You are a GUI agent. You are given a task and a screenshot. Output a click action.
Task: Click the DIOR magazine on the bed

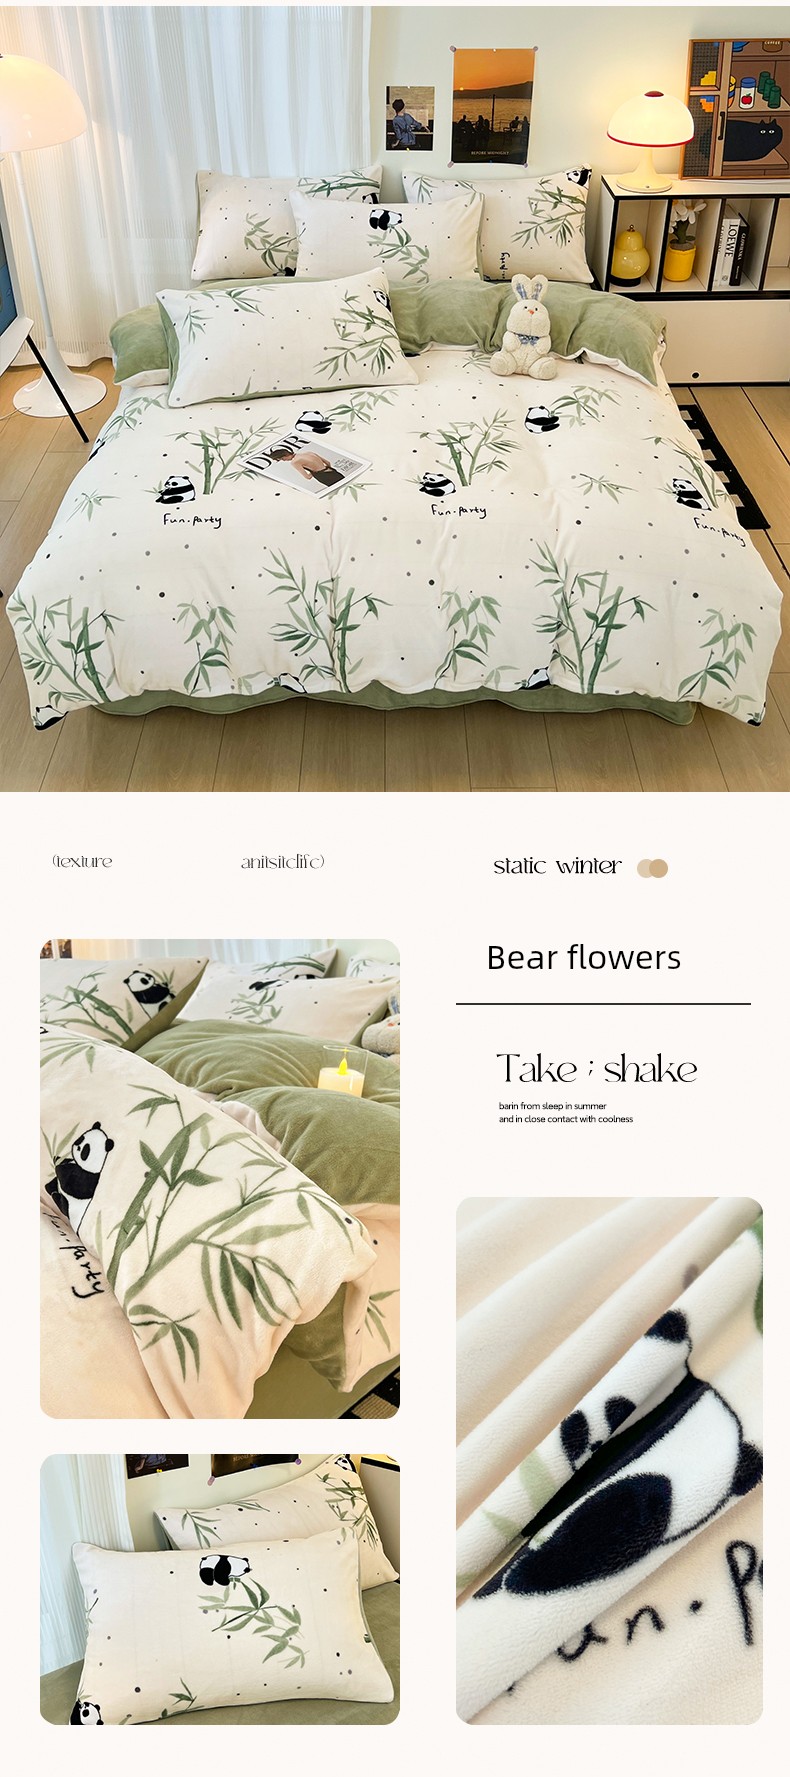(307, 463)
